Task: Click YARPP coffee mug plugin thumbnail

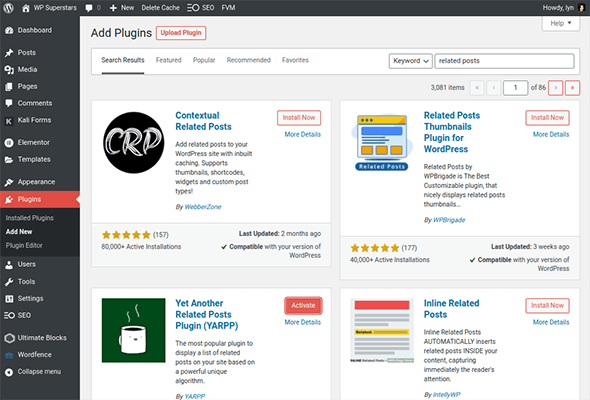Action: click(x=134, y=330)
